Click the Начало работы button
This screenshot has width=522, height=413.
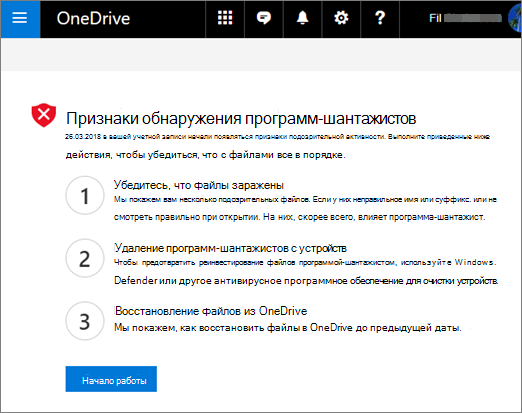point(111,379)
